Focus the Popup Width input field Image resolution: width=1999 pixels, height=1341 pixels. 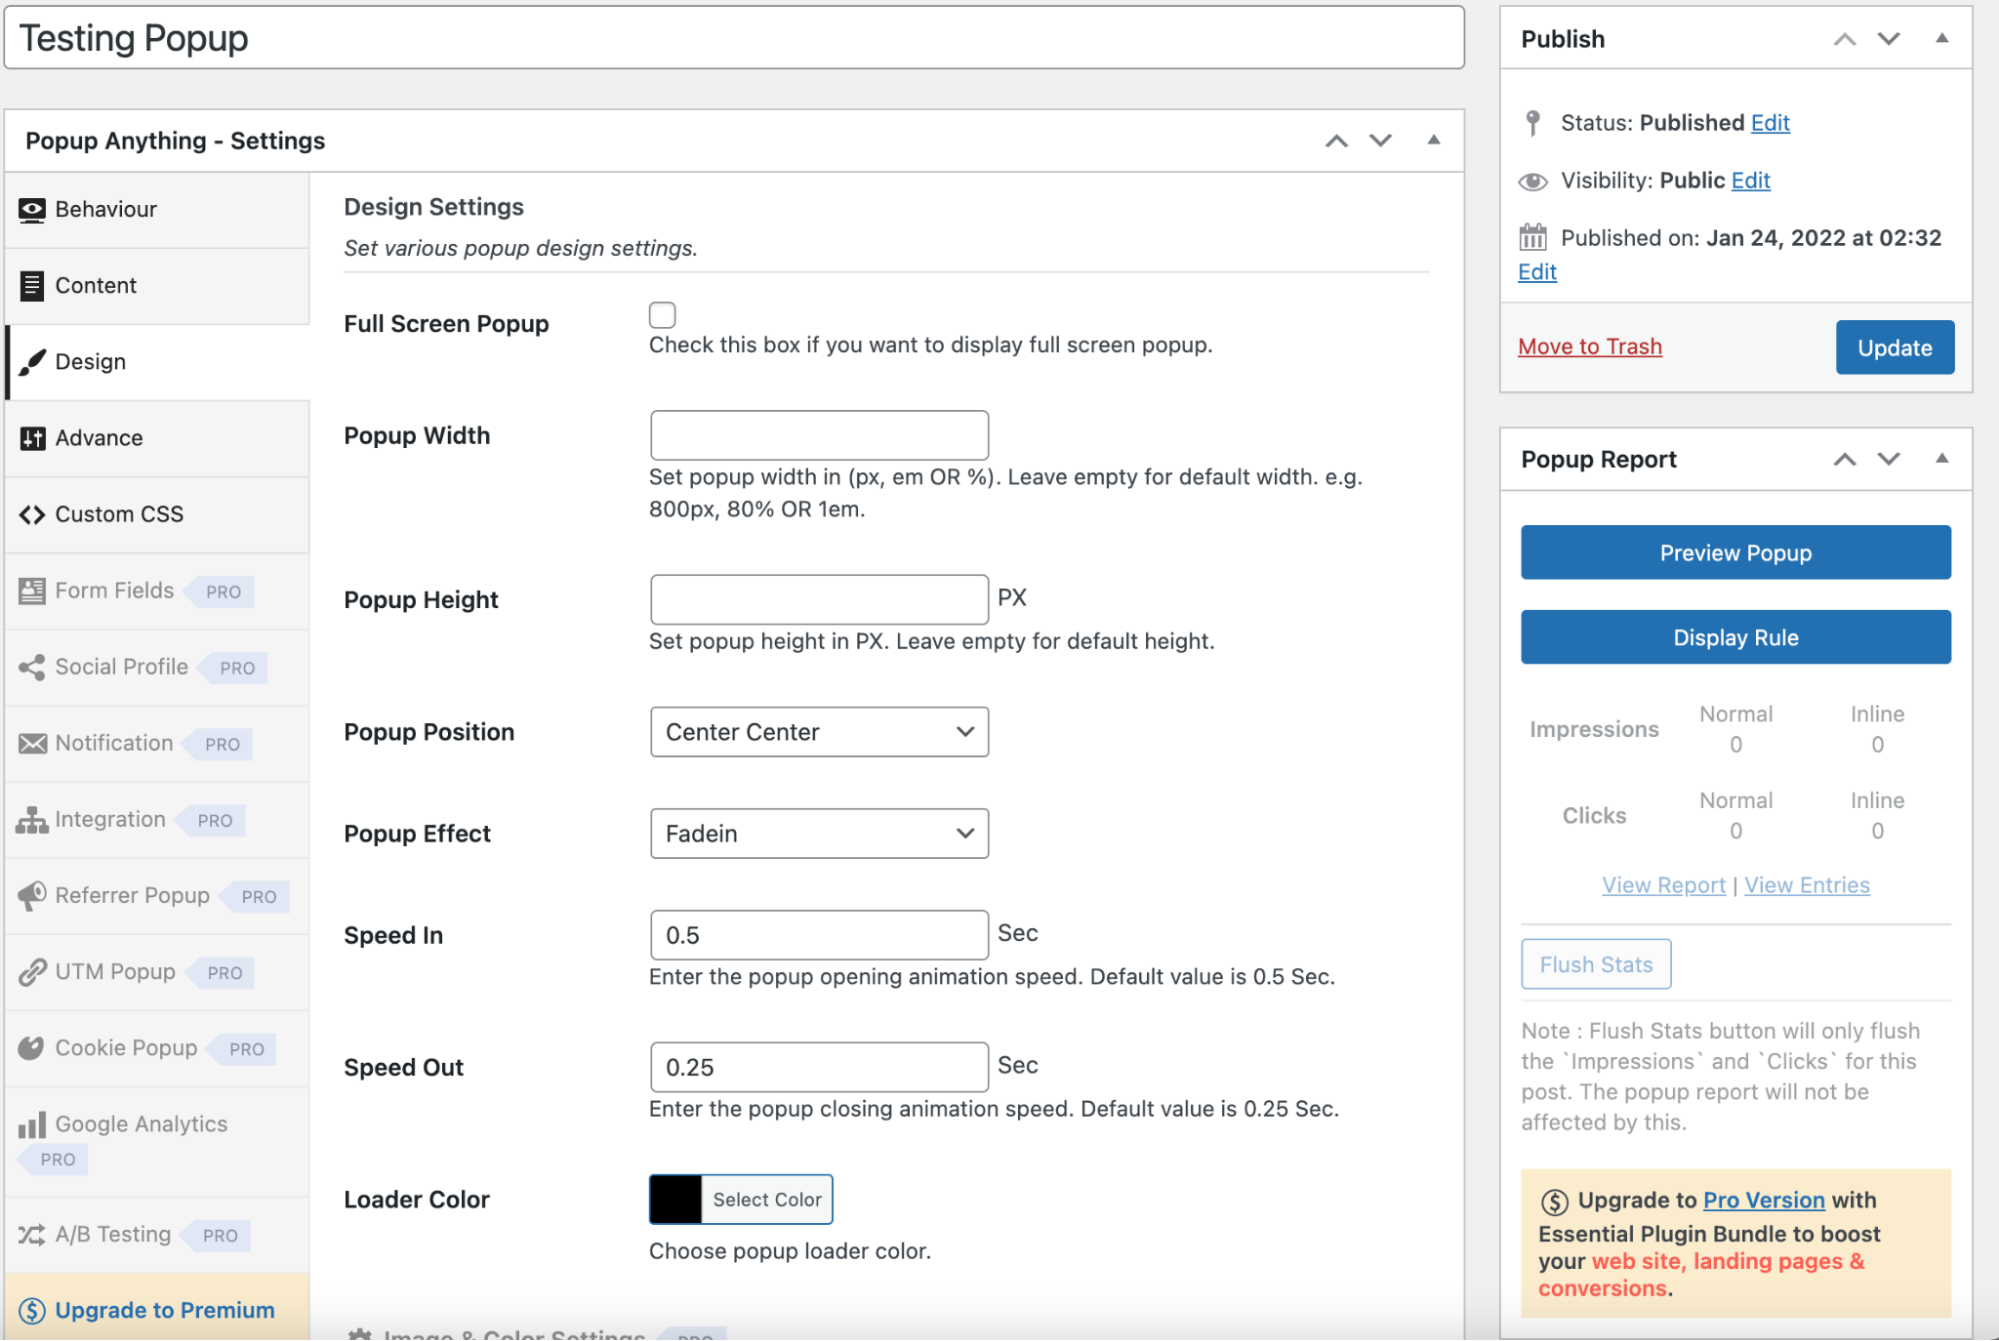[x=819, y=436]
